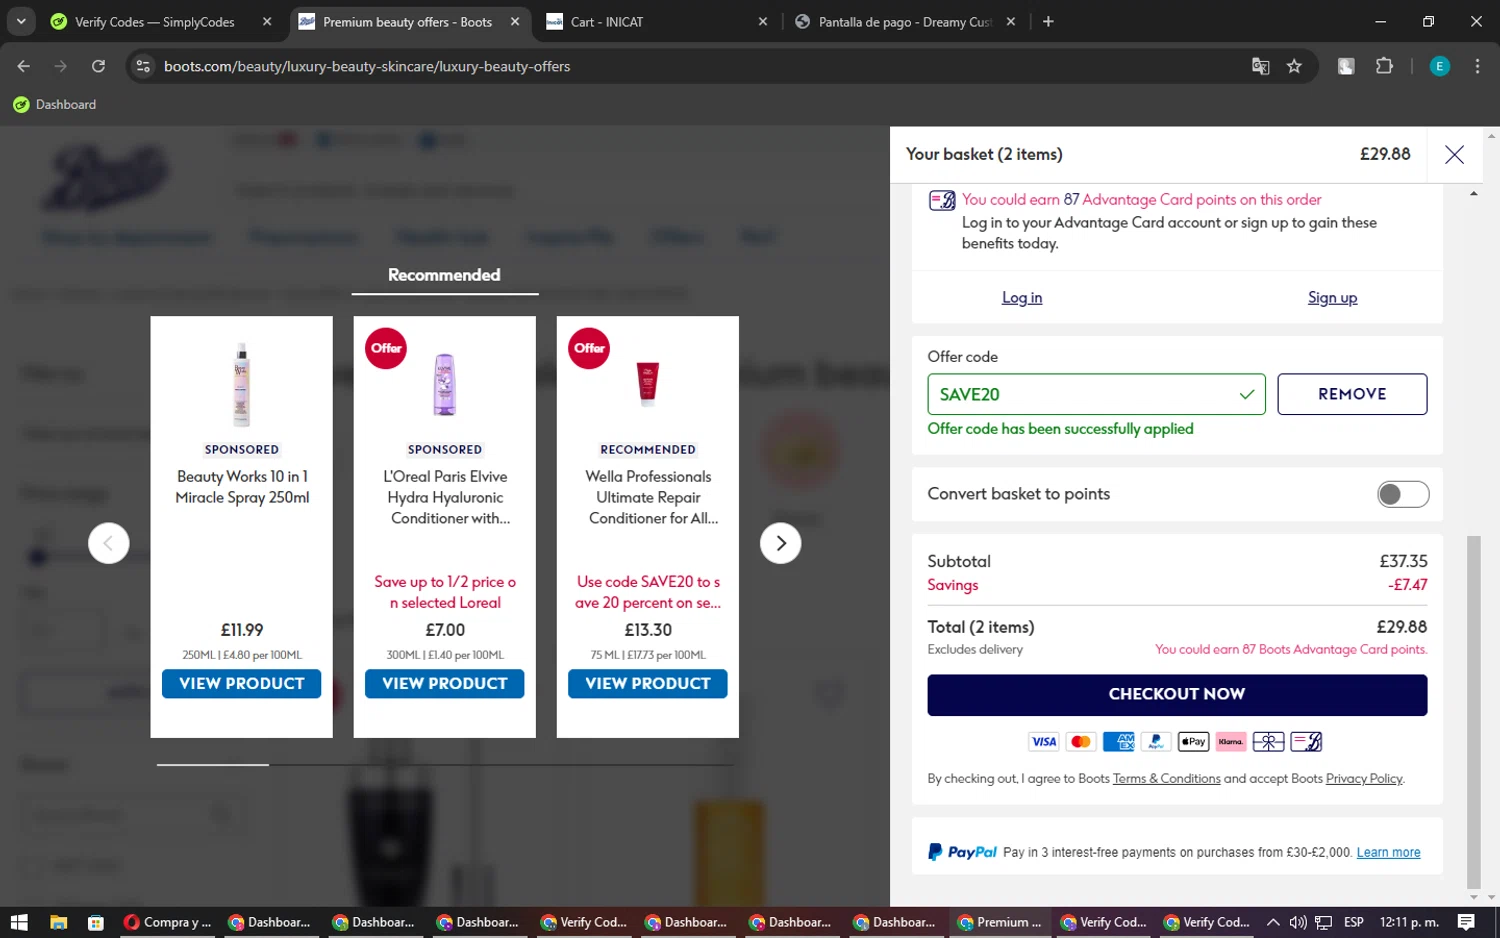Viewport: 1500px width, 938px height.
Task: Go back to previous page
Action: [x=24, y=66]
